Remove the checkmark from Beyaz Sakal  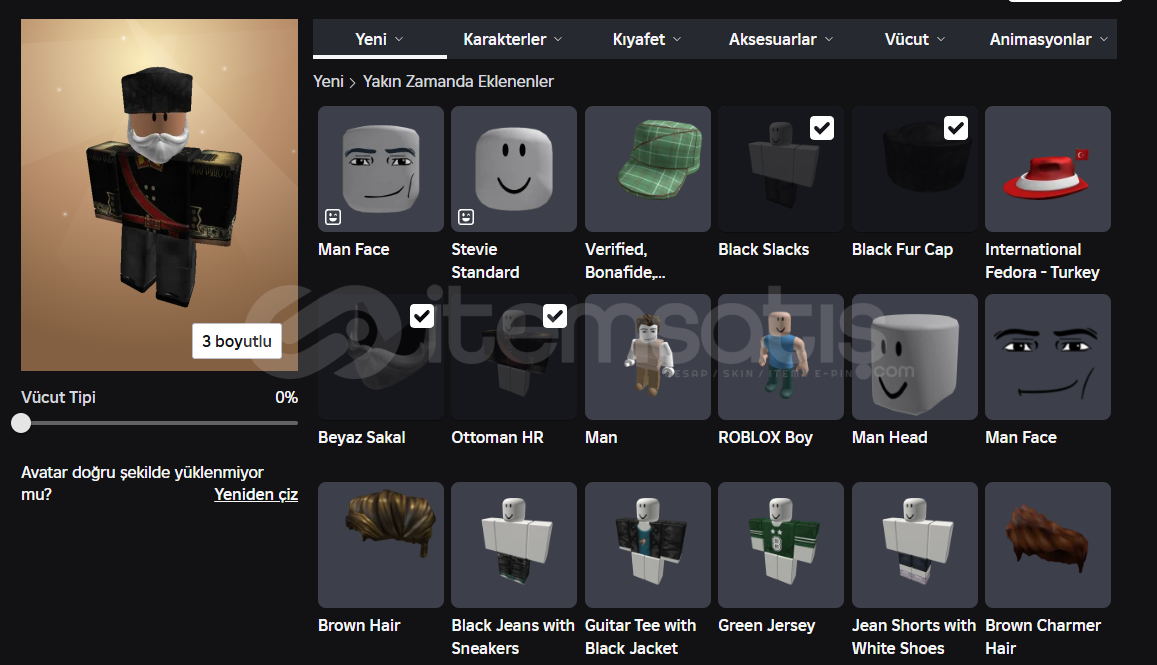click(422, 316)
